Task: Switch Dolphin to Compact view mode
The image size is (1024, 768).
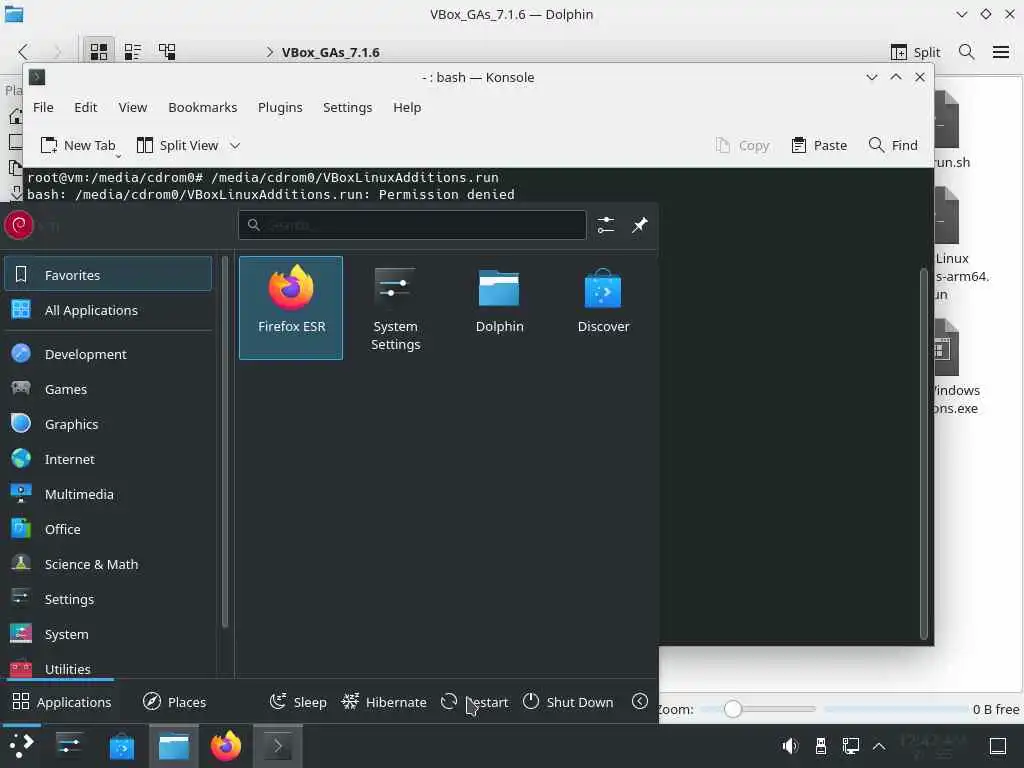Action: 133,52
